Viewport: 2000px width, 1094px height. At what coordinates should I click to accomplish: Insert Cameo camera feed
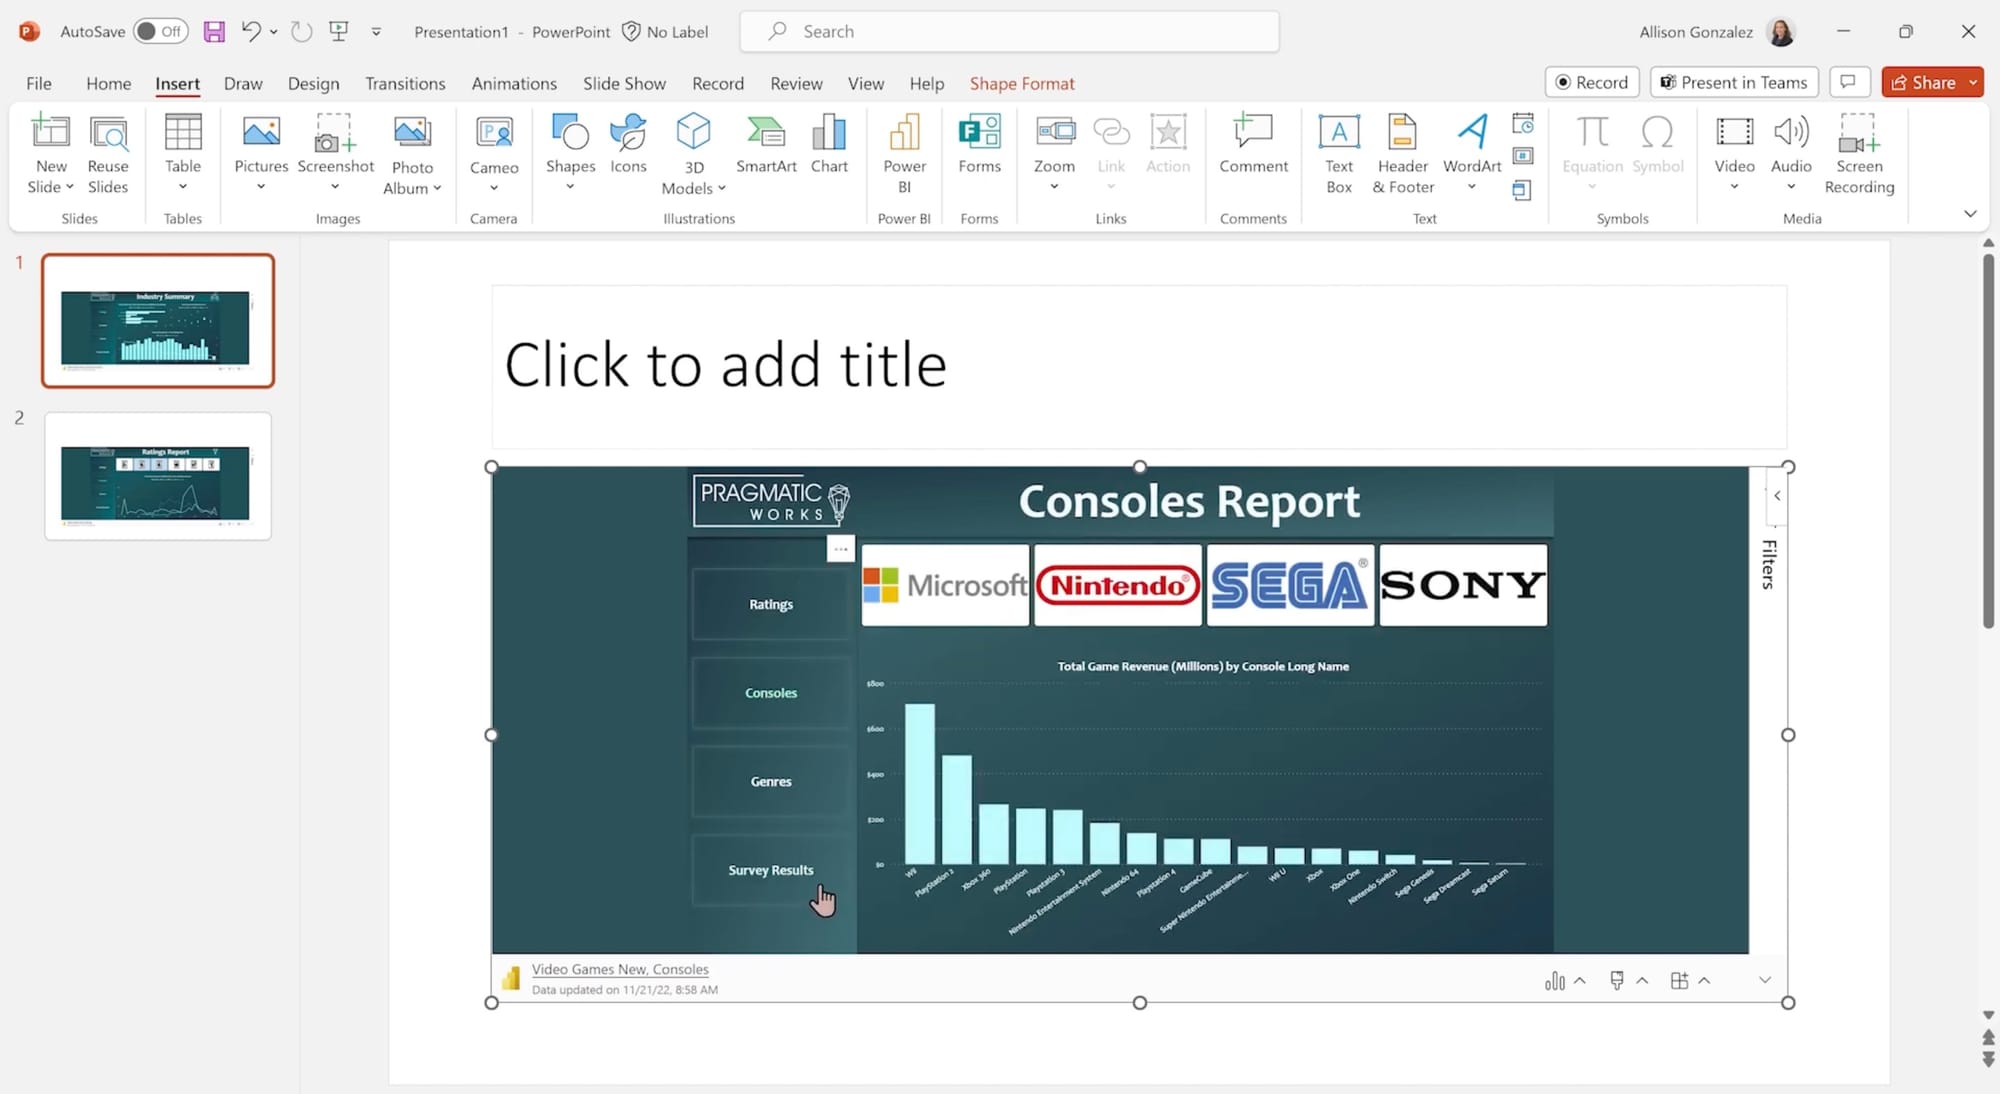pos(494,153)
